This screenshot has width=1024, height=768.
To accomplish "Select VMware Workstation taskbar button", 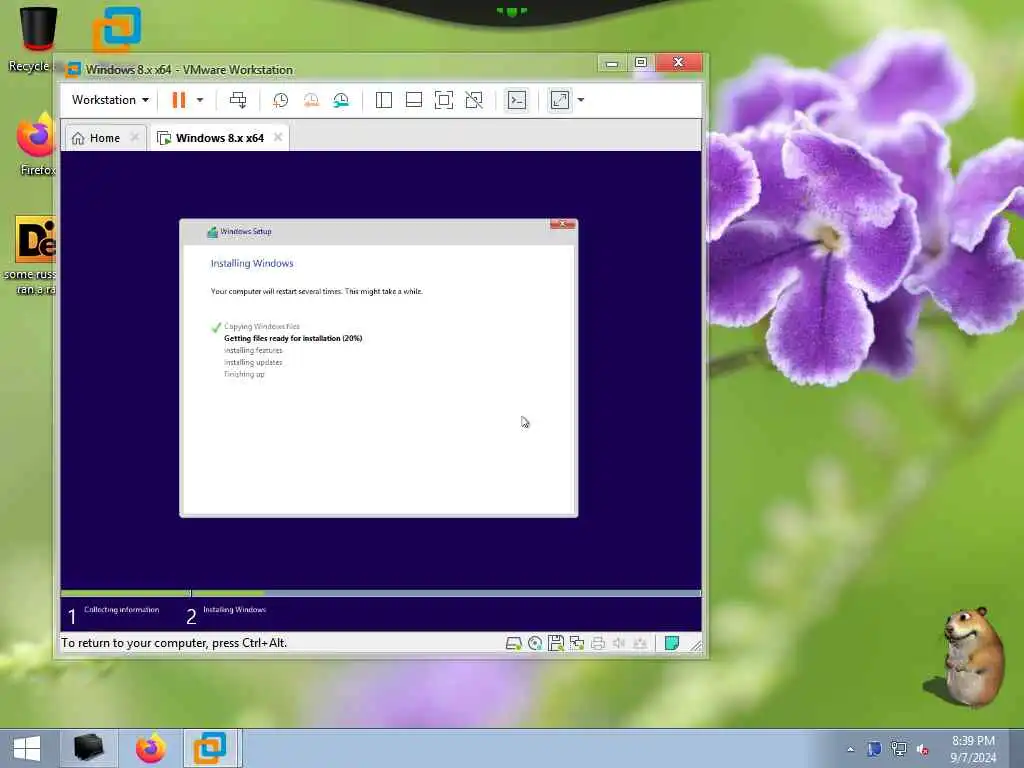I will [x=212, y=748].
